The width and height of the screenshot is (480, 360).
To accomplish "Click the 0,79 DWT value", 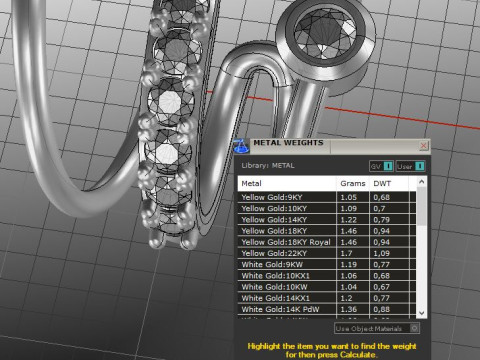I will coord(381,220).
